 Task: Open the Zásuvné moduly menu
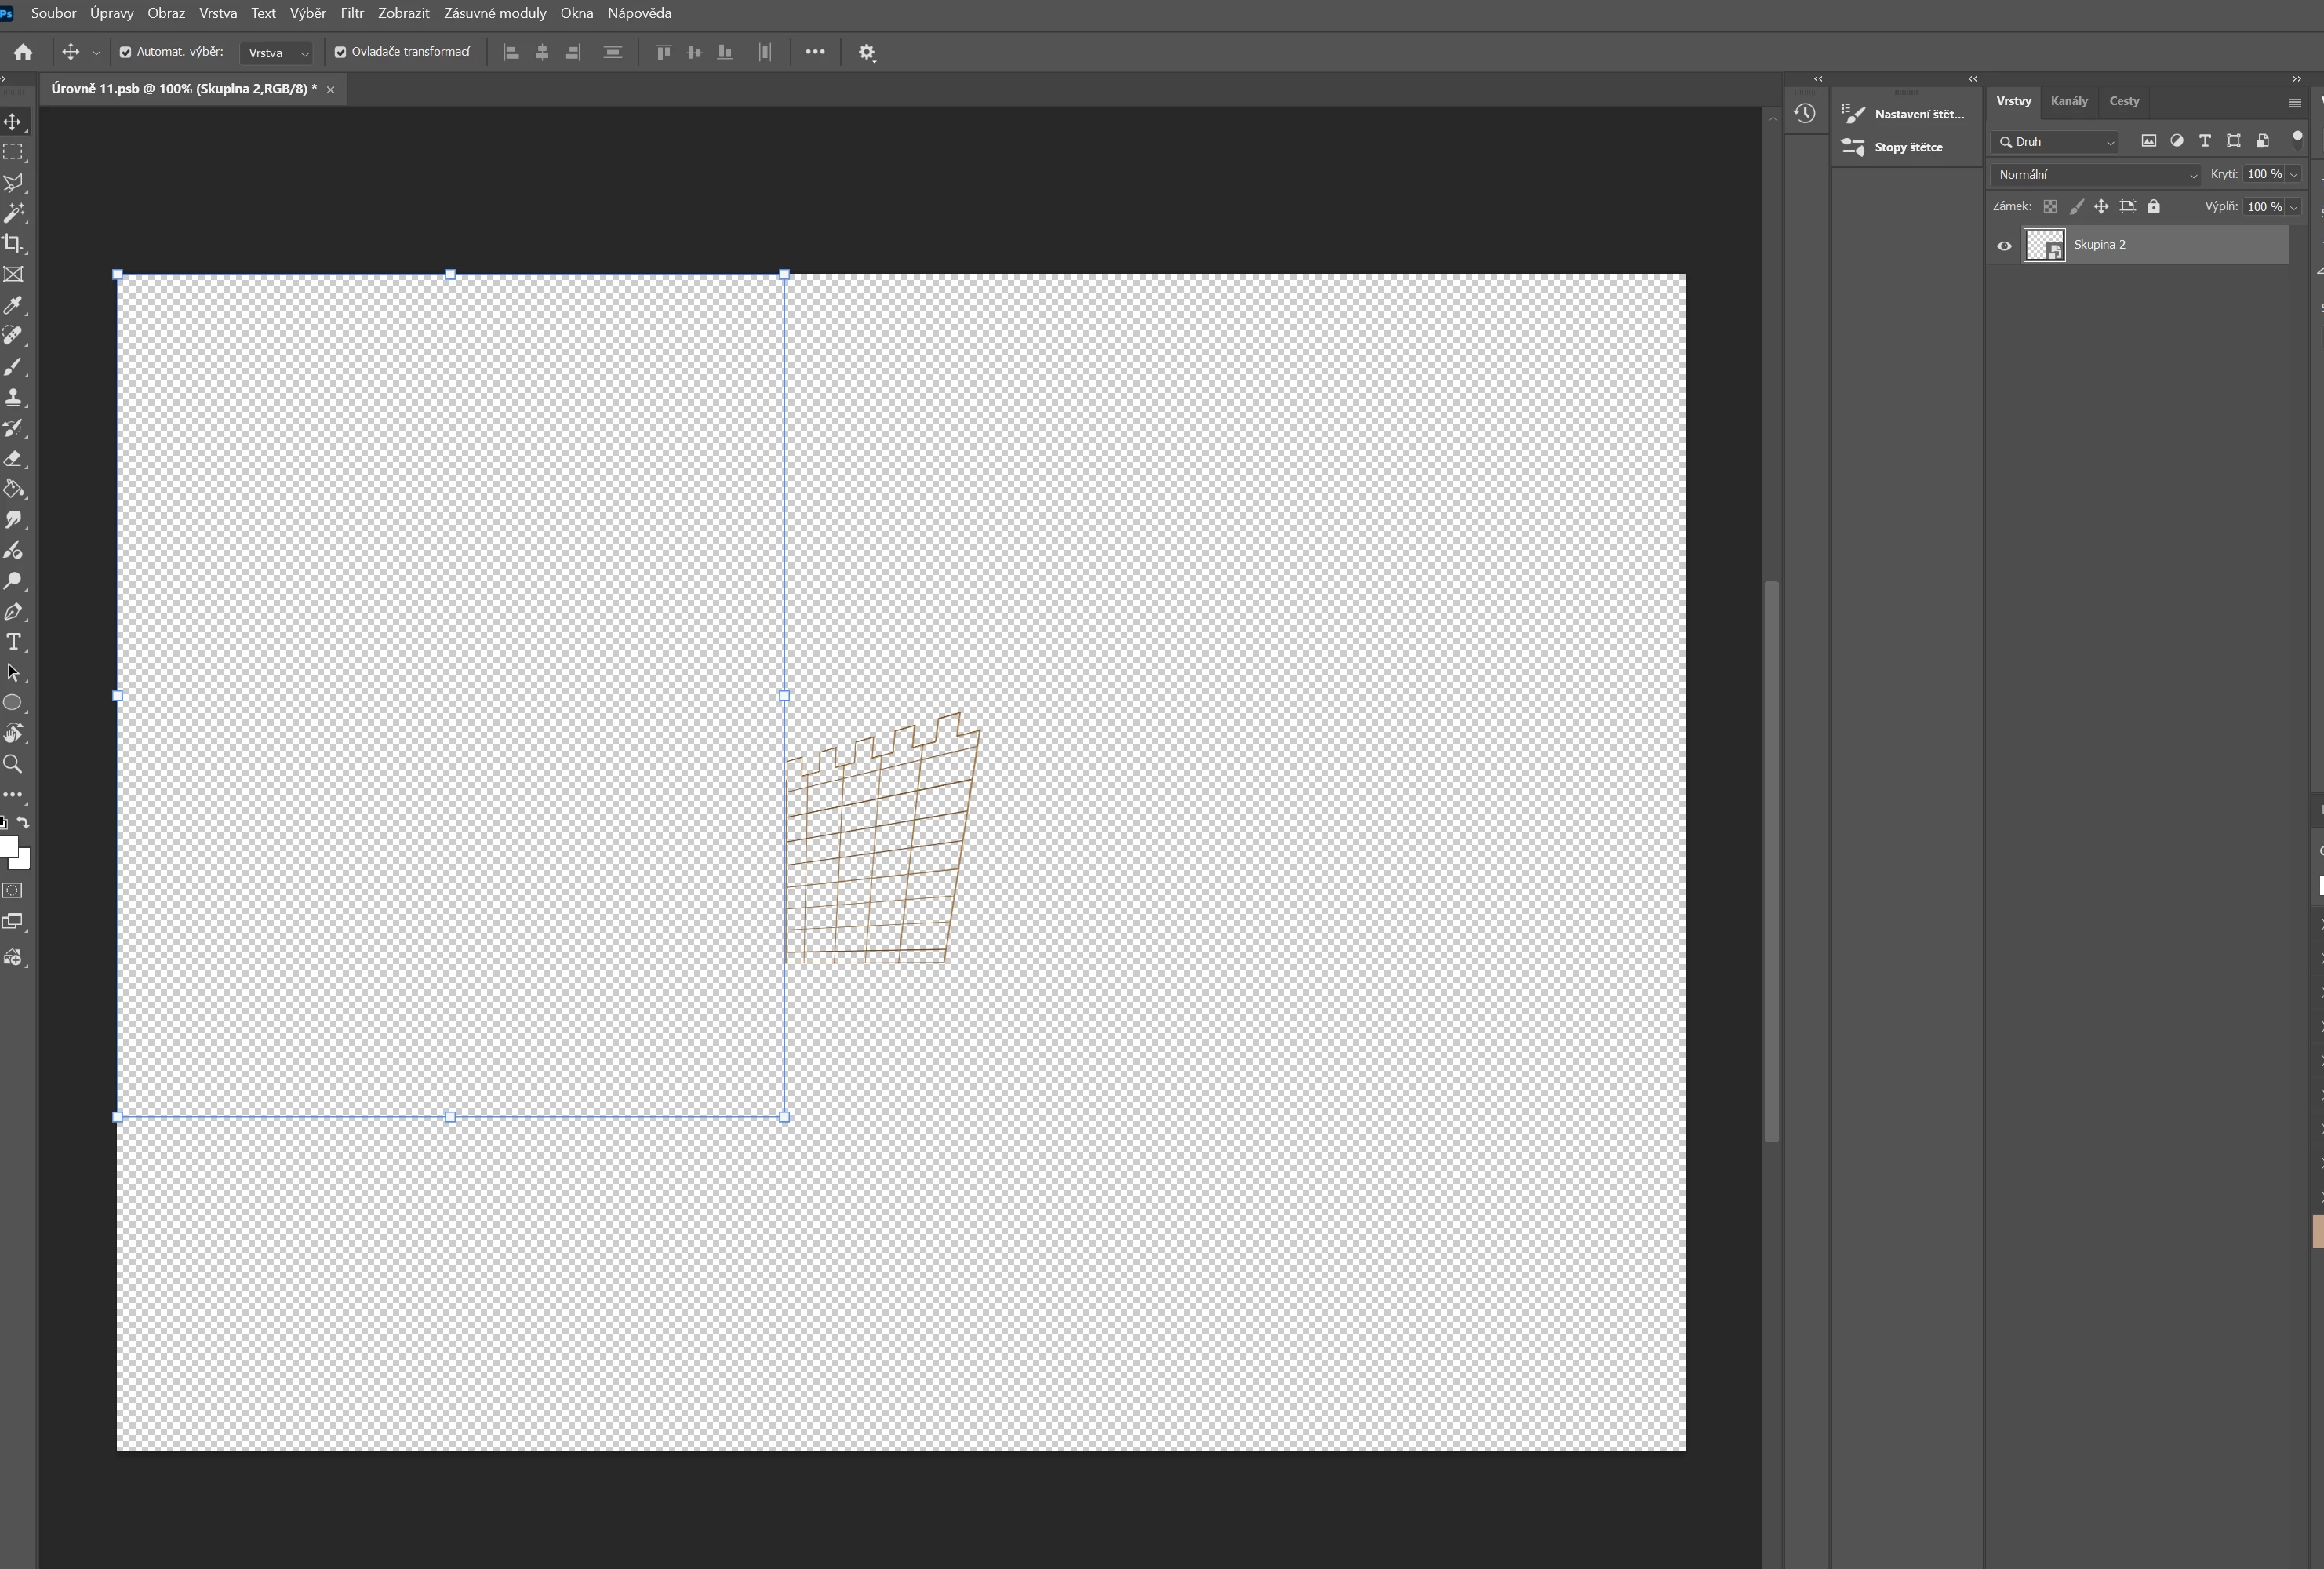495,13
